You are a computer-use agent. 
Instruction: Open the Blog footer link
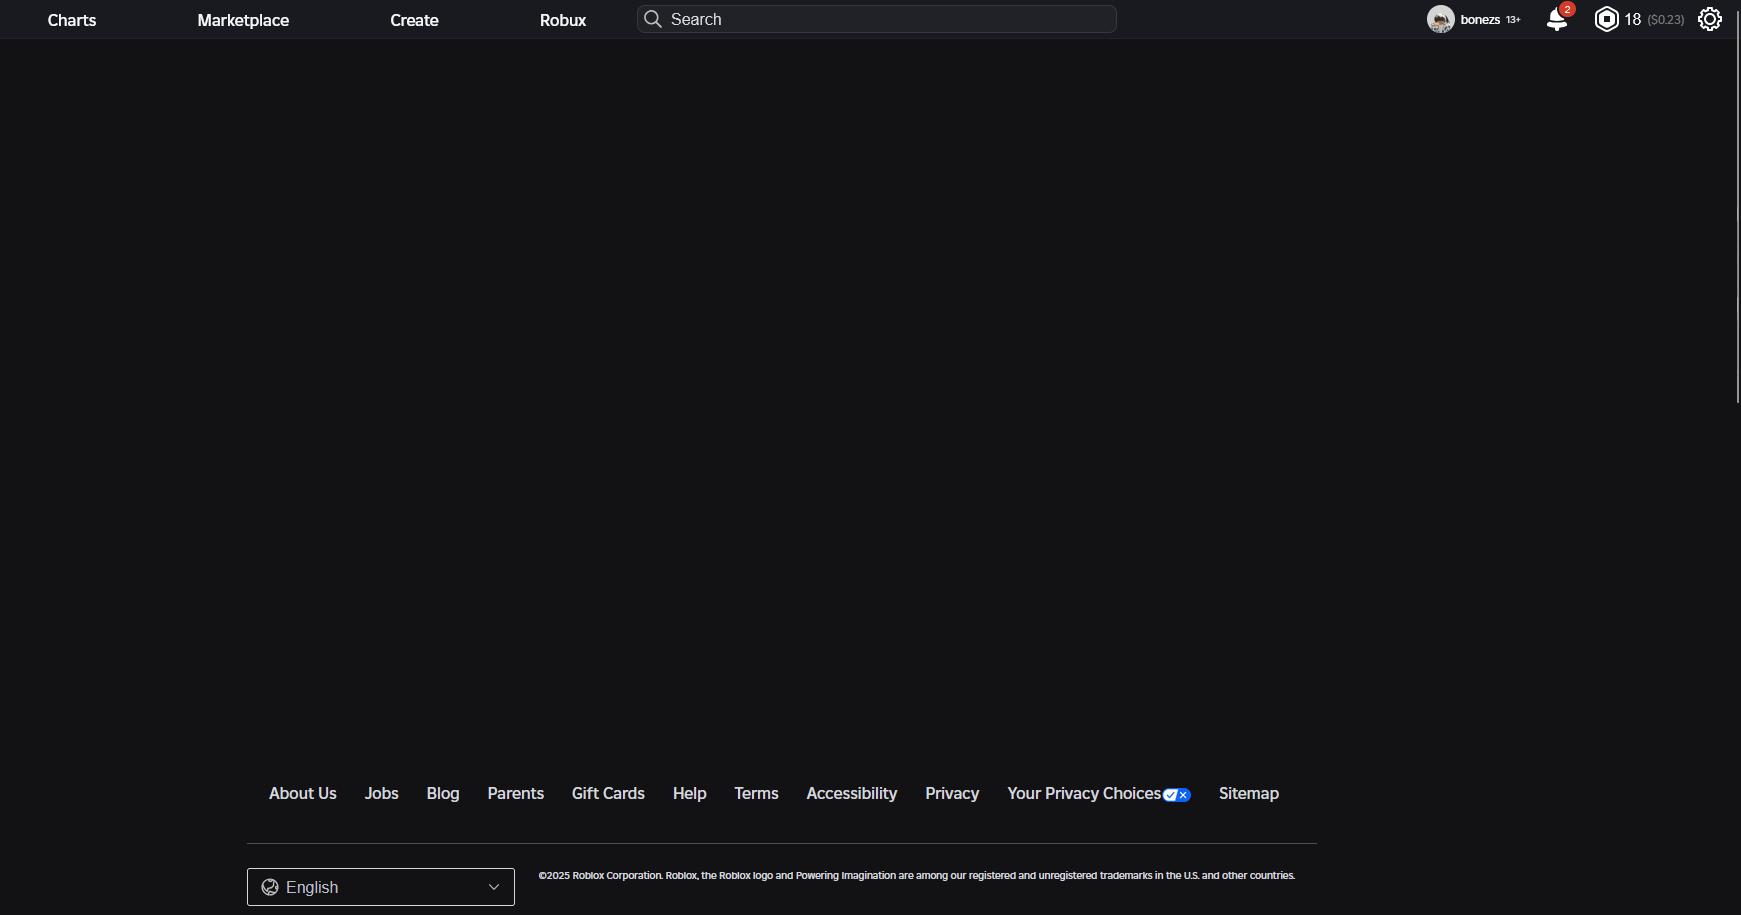click(443, 793)
